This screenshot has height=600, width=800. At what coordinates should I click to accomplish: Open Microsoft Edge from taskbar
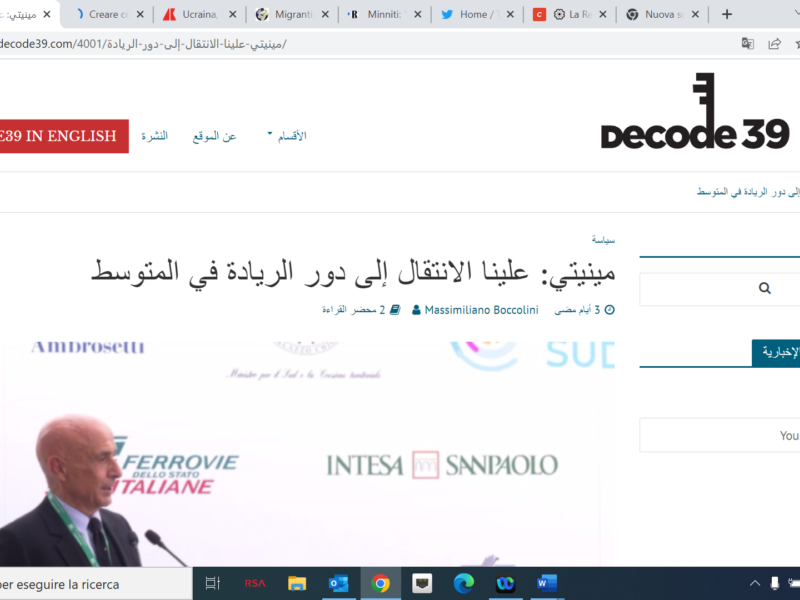464,583
